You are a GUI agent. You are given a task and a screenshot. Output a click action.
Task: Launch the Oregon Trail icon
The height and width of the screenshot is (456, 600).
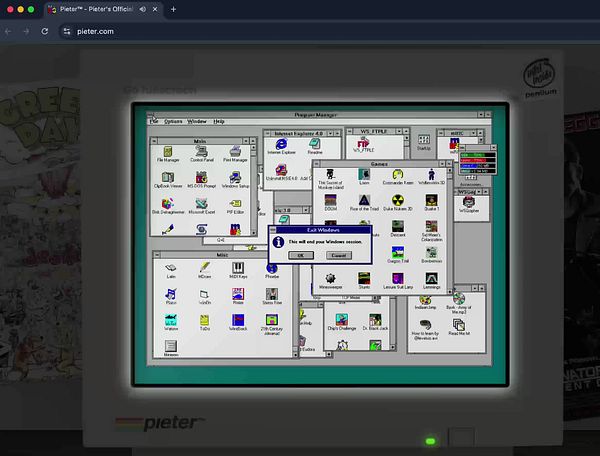click(398, 255)
